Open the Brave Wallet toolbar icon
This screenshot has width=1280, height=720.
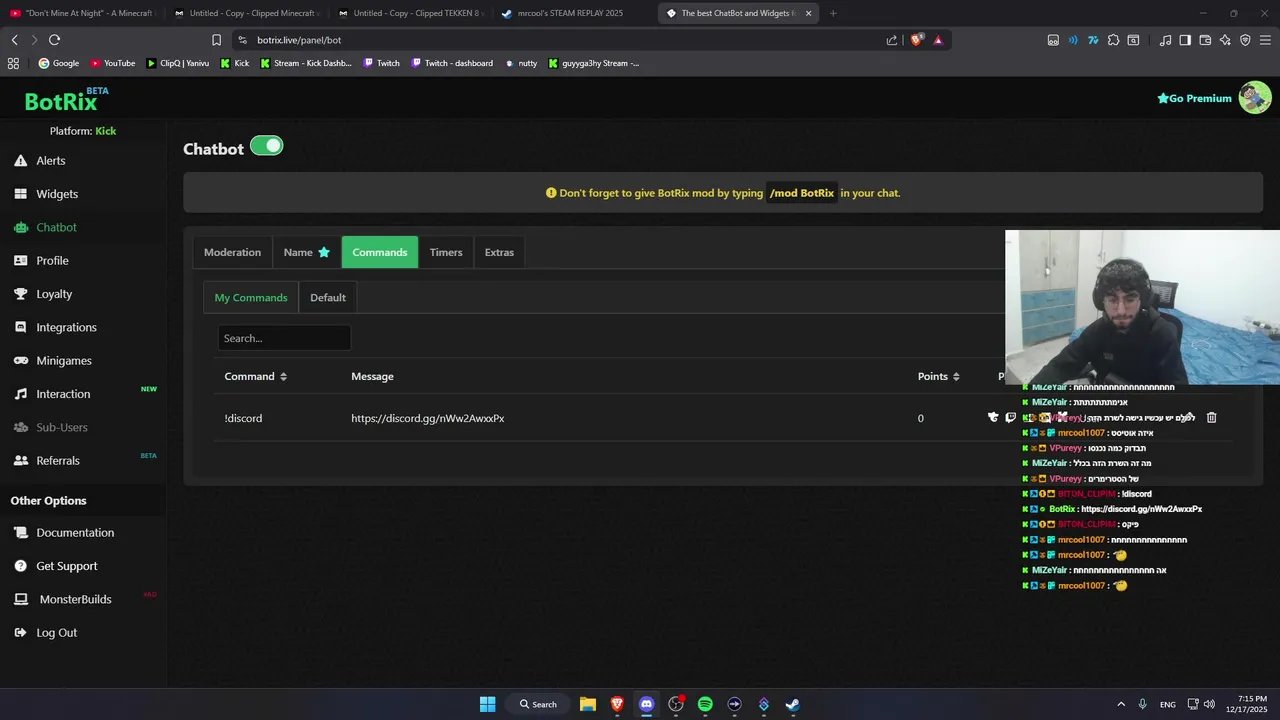coord(1205,40)
